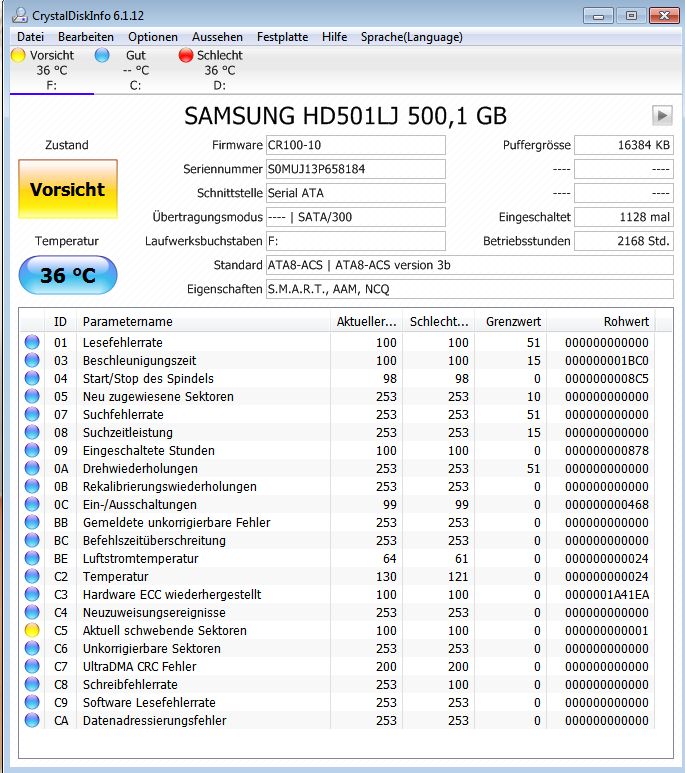Click the Schnittstelle field Serial ATA

pyautogui.click(x=356, y=193)
